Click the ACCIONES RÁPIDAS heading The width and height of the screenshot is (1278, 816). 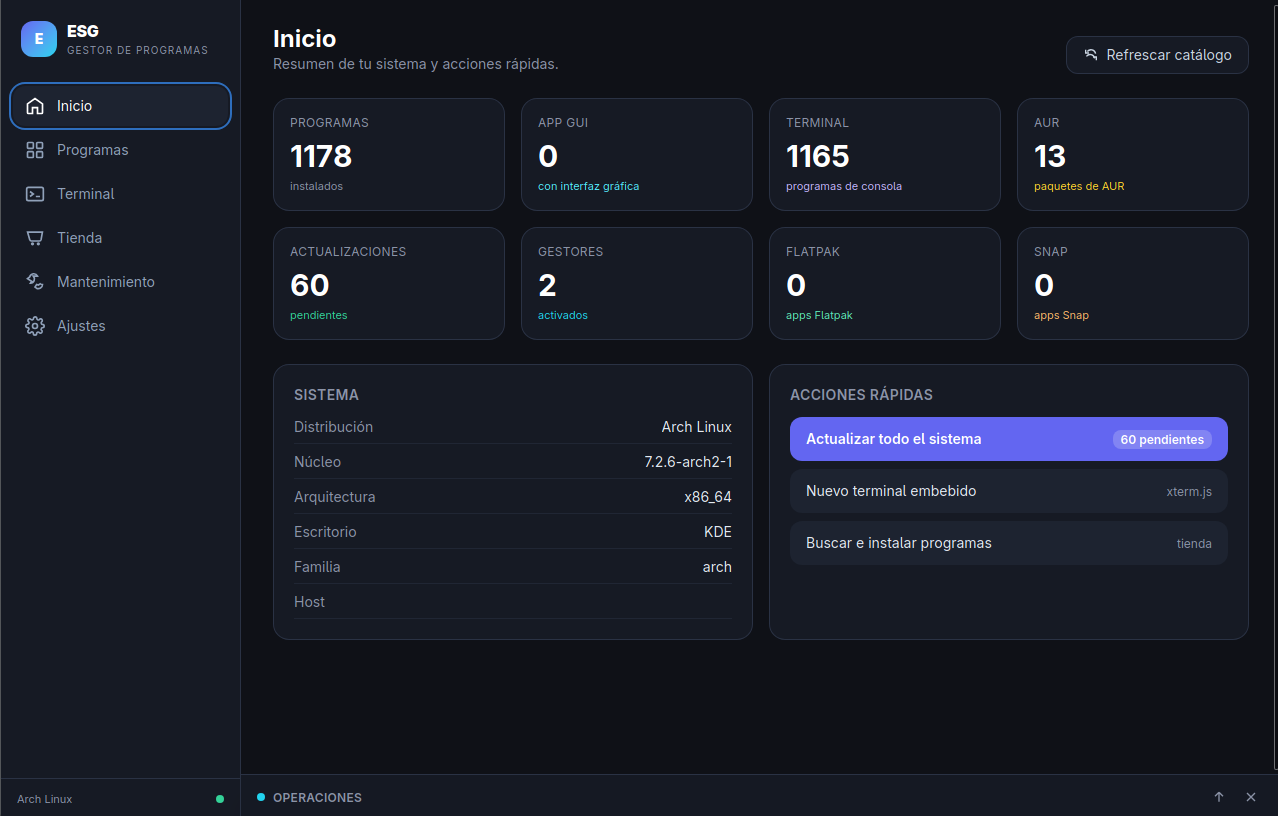(861, 395)
